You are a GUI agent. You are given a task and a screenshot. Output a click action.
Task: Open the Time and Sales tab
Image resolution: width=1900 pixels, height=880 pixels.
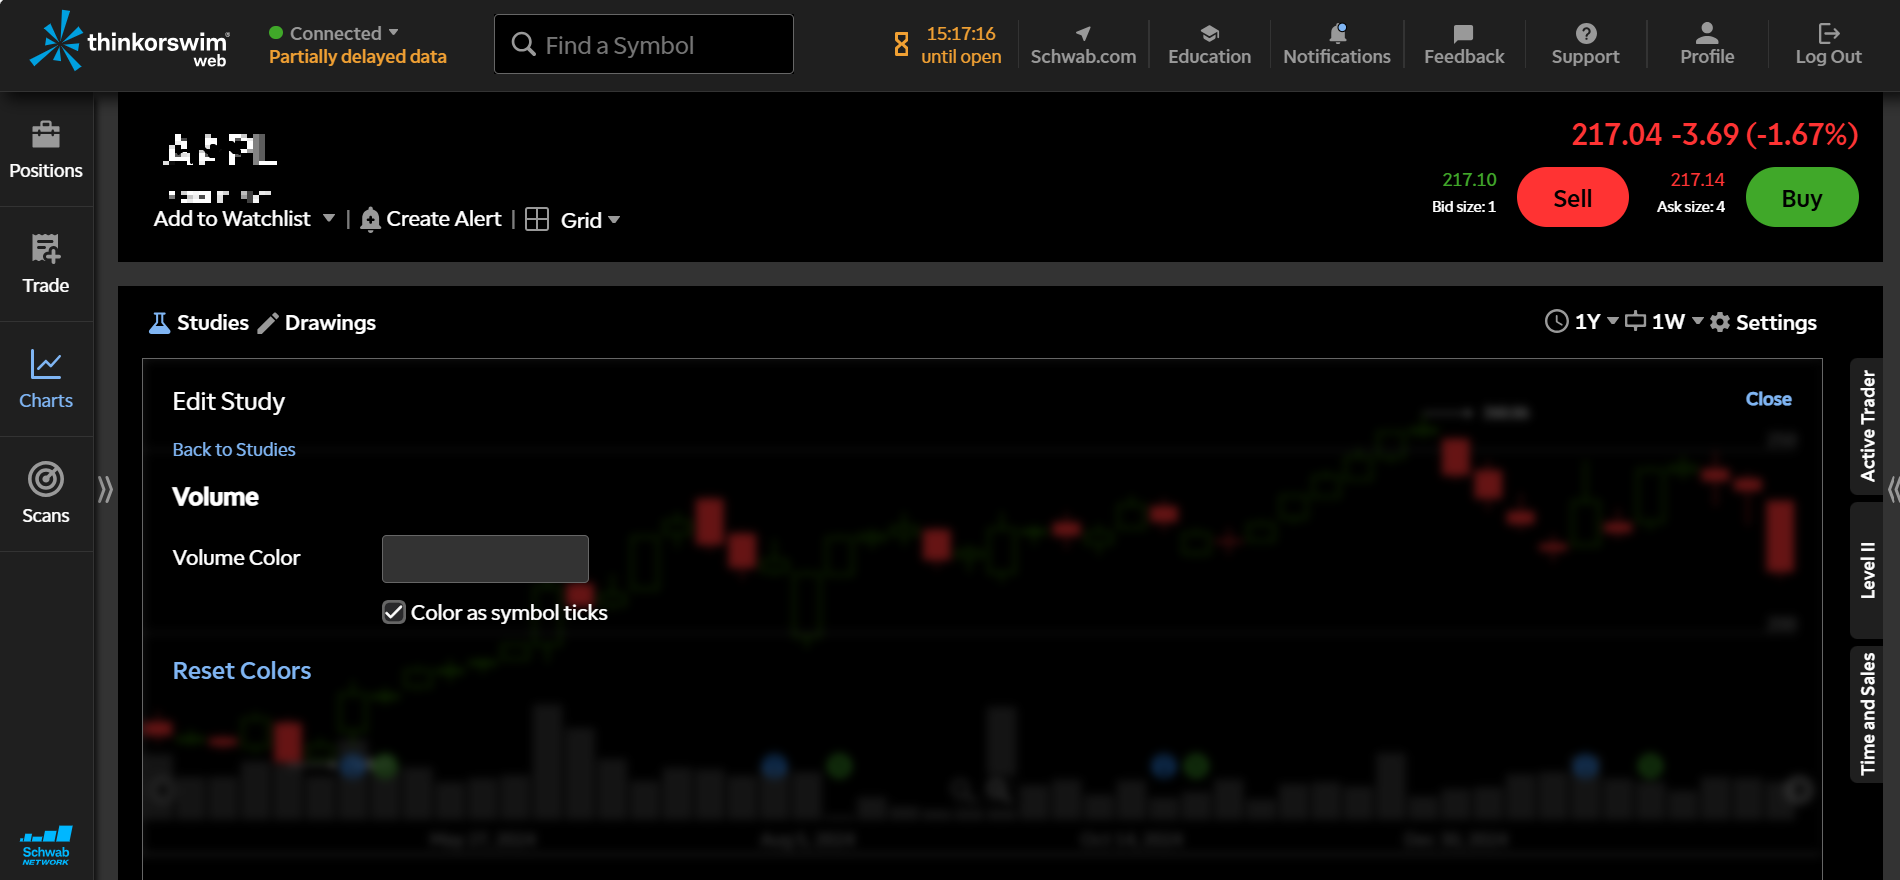coord(1867,713)
